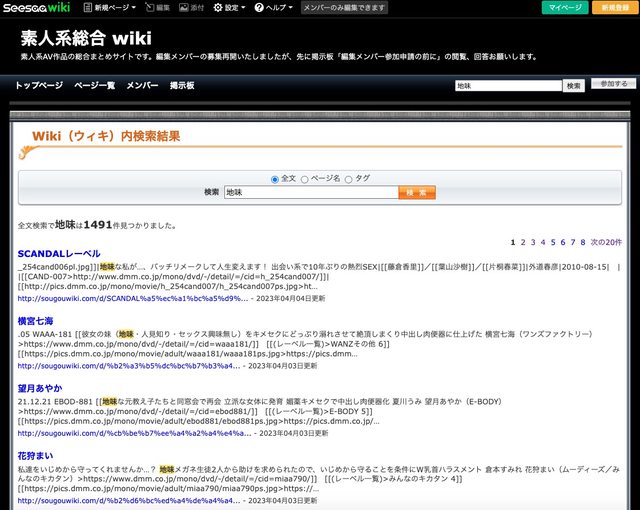Open the 掲示板 navigation item
640x510 pixels.
point(182,86)
